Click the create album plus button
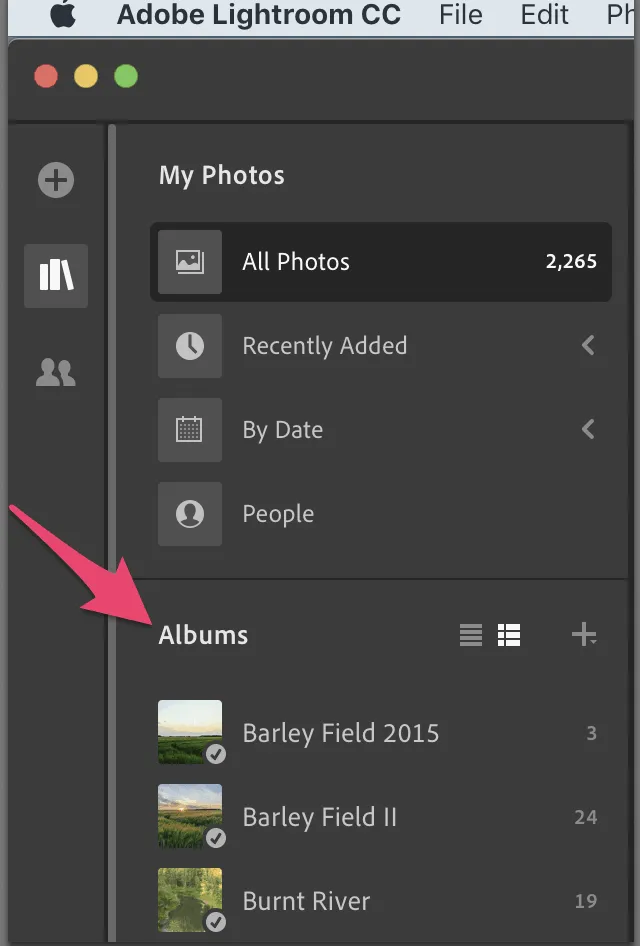 [x=584, y=635]
